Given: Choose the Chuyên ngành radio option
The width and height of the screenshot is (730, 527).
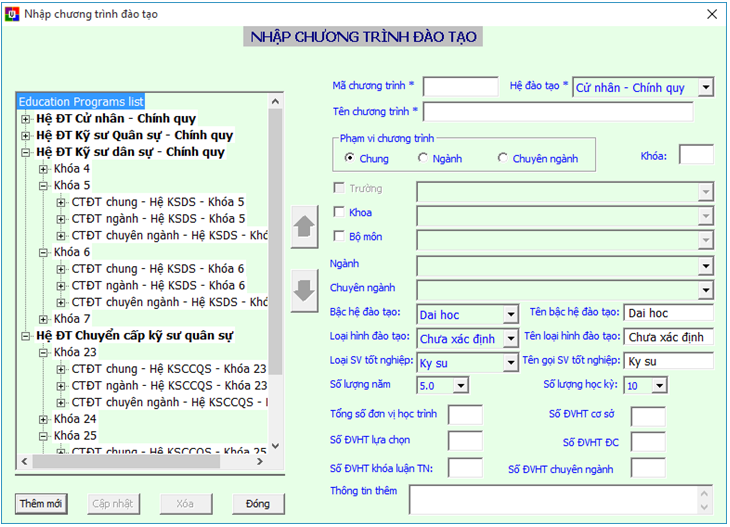Looking at the screenshot, I should pyautogui.click(x=503, y=158).
